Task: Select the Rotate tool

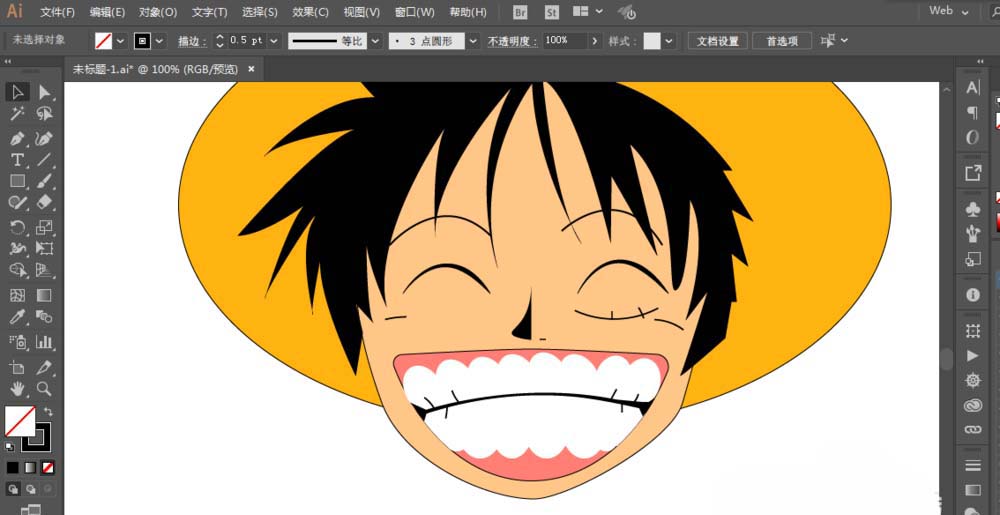Action: point(18,227)
